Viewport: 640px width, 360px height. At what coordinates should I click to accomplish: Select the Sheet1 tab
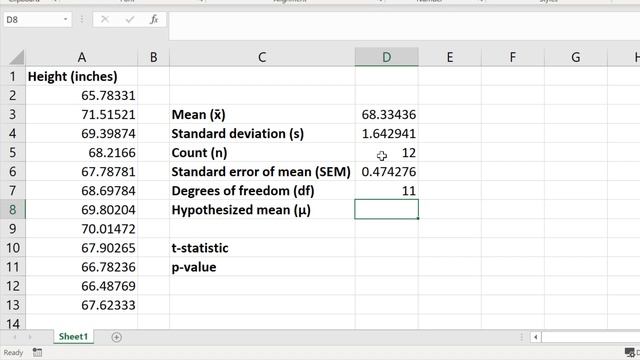pos(73,337)
